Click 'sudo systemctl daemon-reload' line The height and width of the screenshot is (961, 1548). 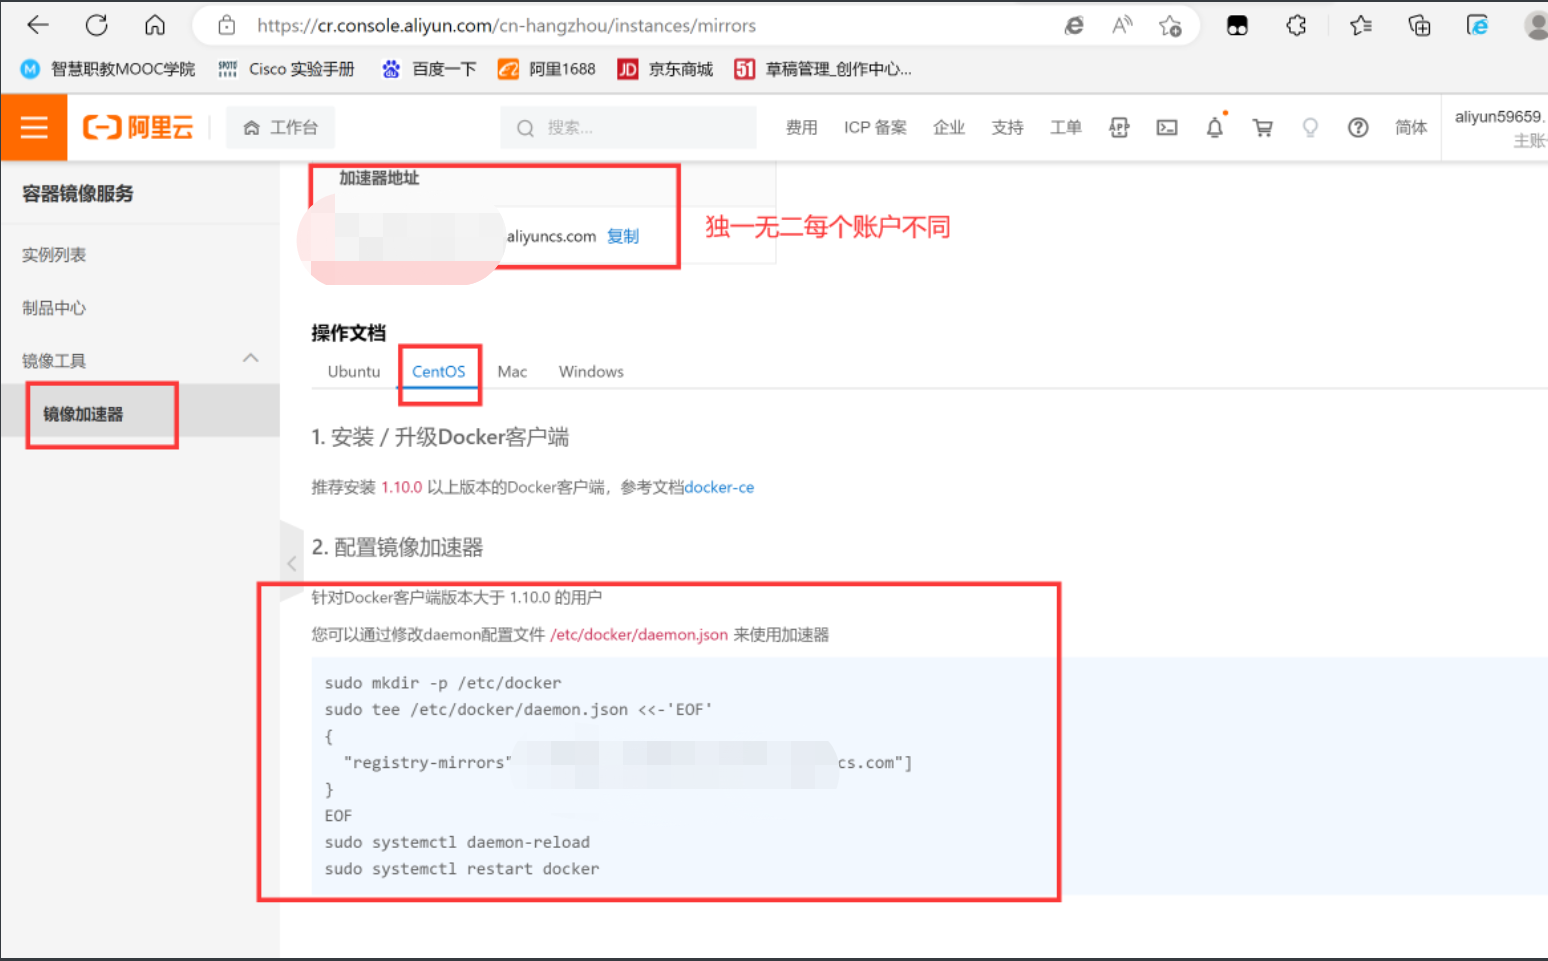coord(457,842)
